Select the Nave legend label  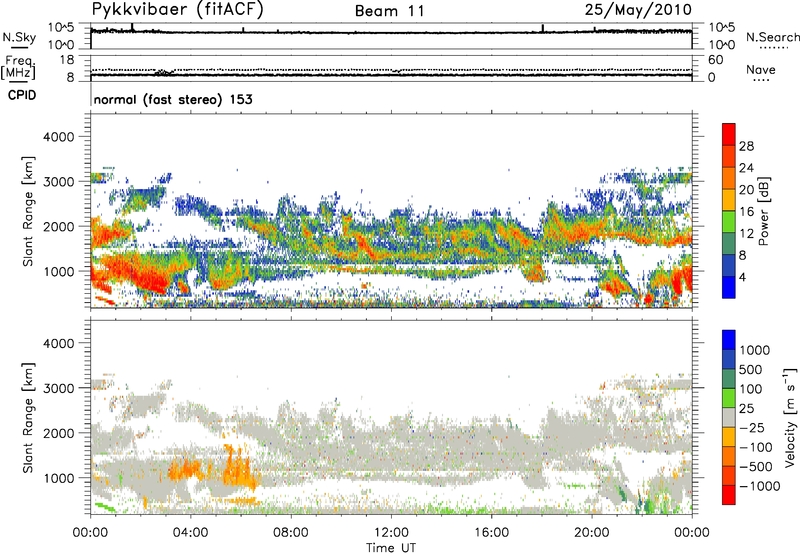(x=761, y=69)
